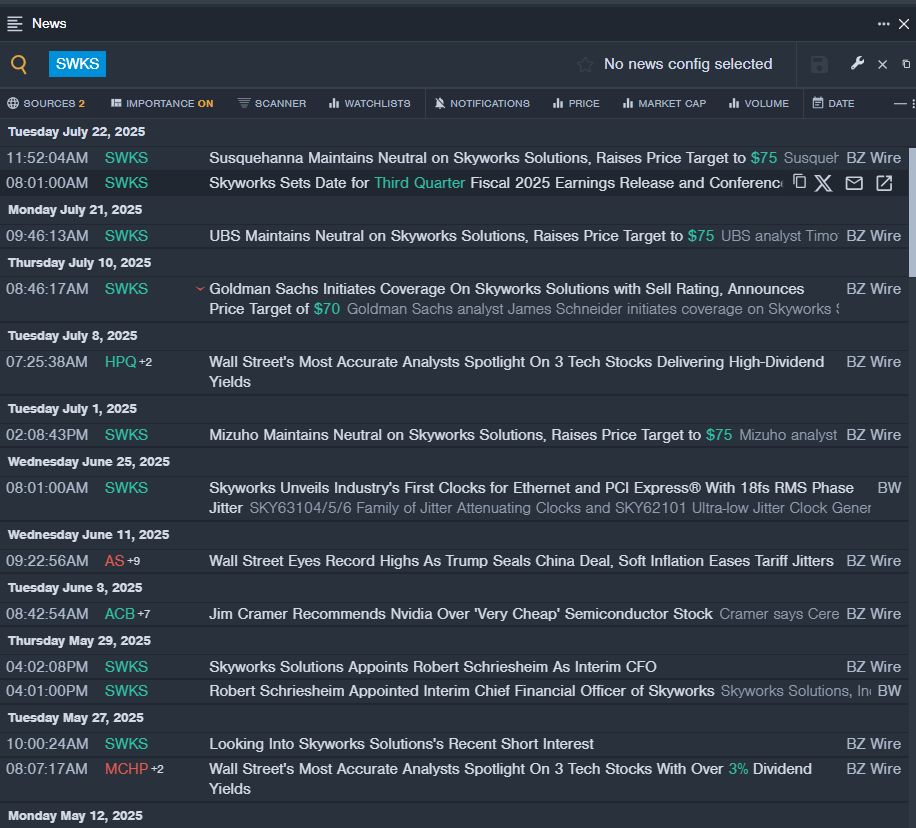916x828 pixels.
Task: Open the Date filter
Action: (834, 103)
